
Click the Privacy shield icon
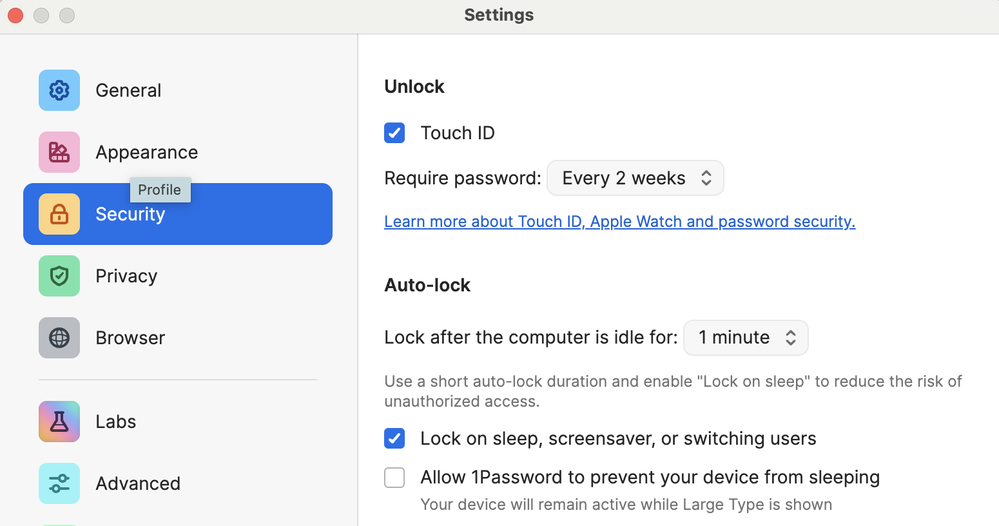pyautogui.click(x=59, y=276)
